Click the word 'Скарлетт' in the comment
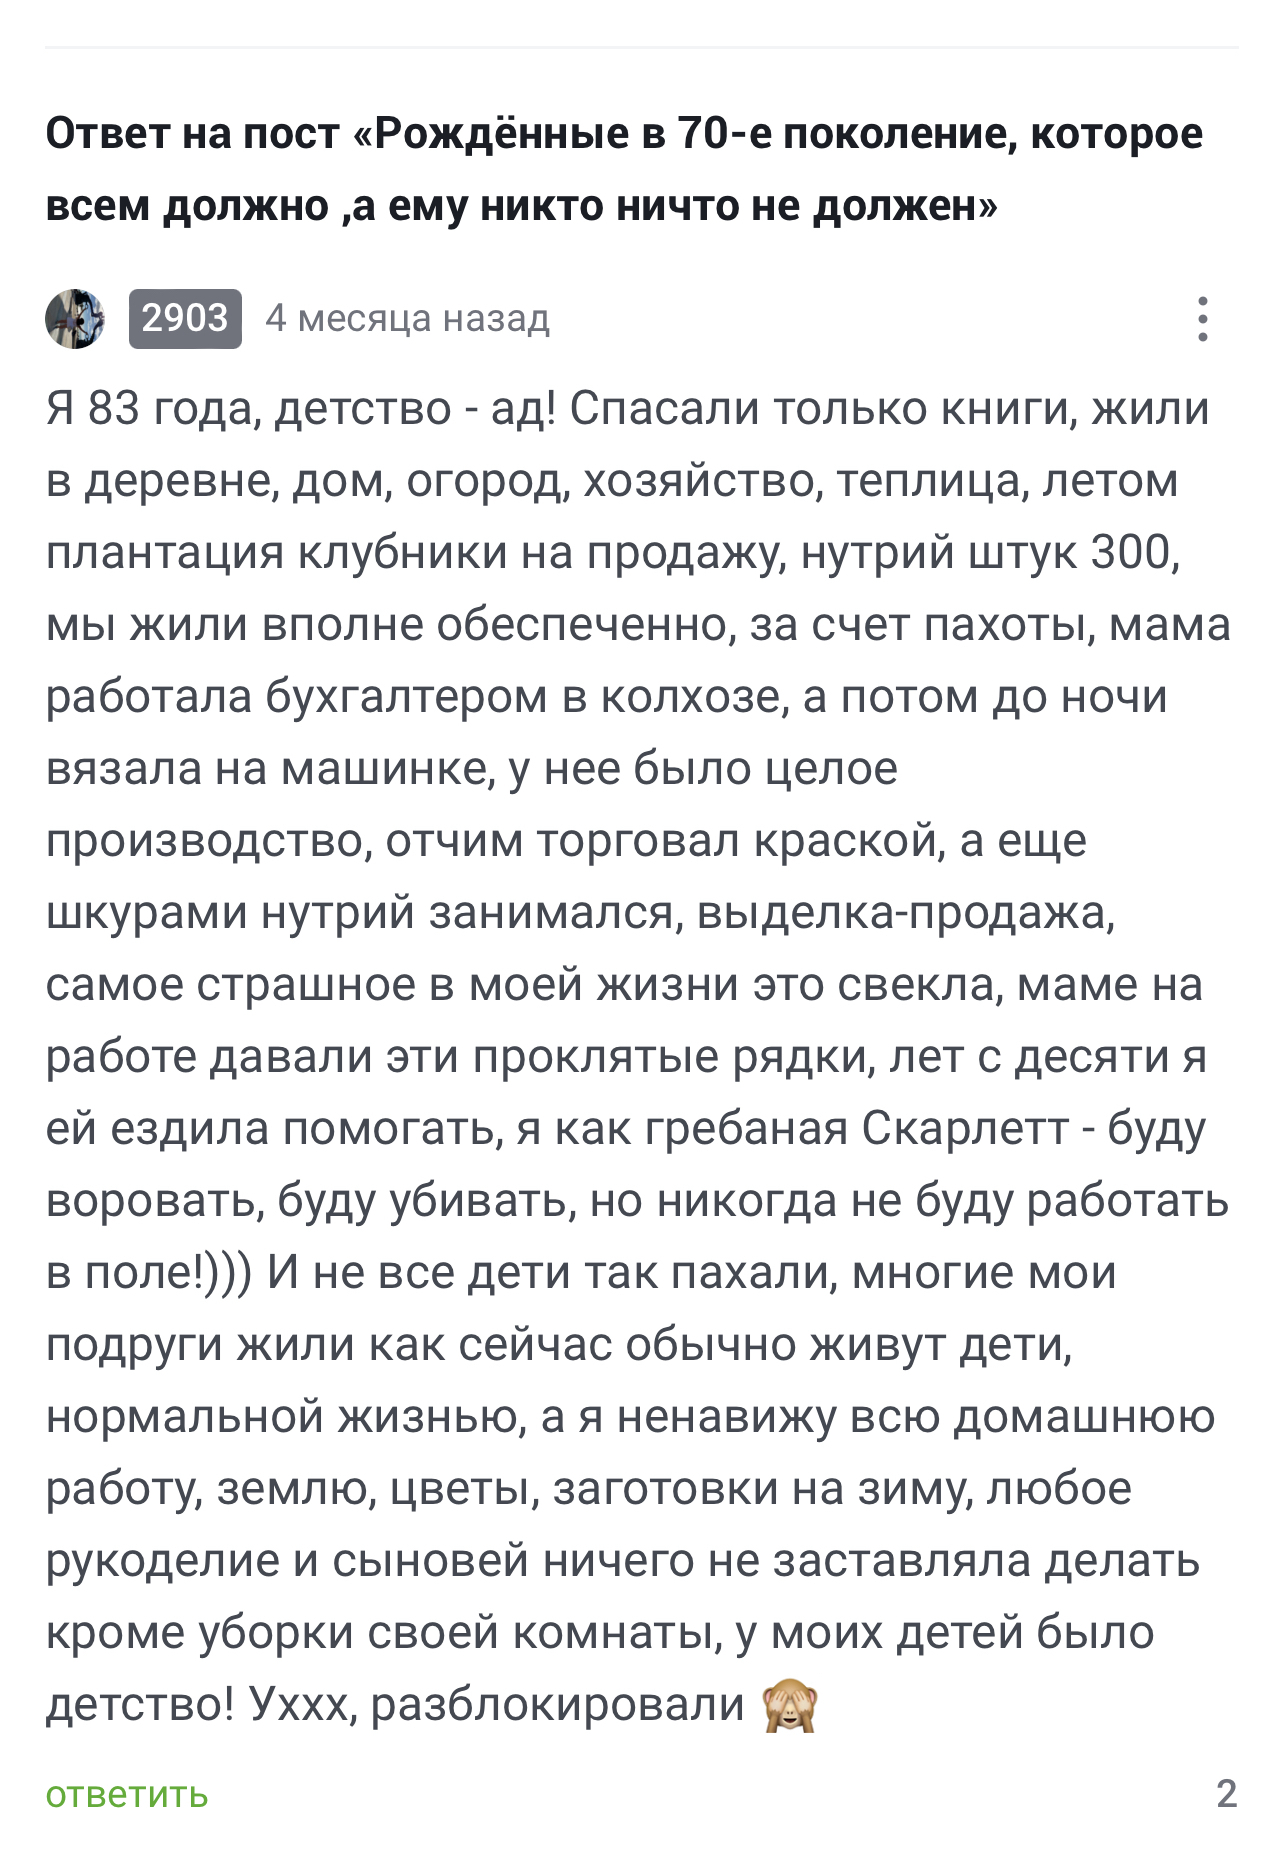Image resolution: width=1284 pixels, height=1865 pixels. 965,1128
